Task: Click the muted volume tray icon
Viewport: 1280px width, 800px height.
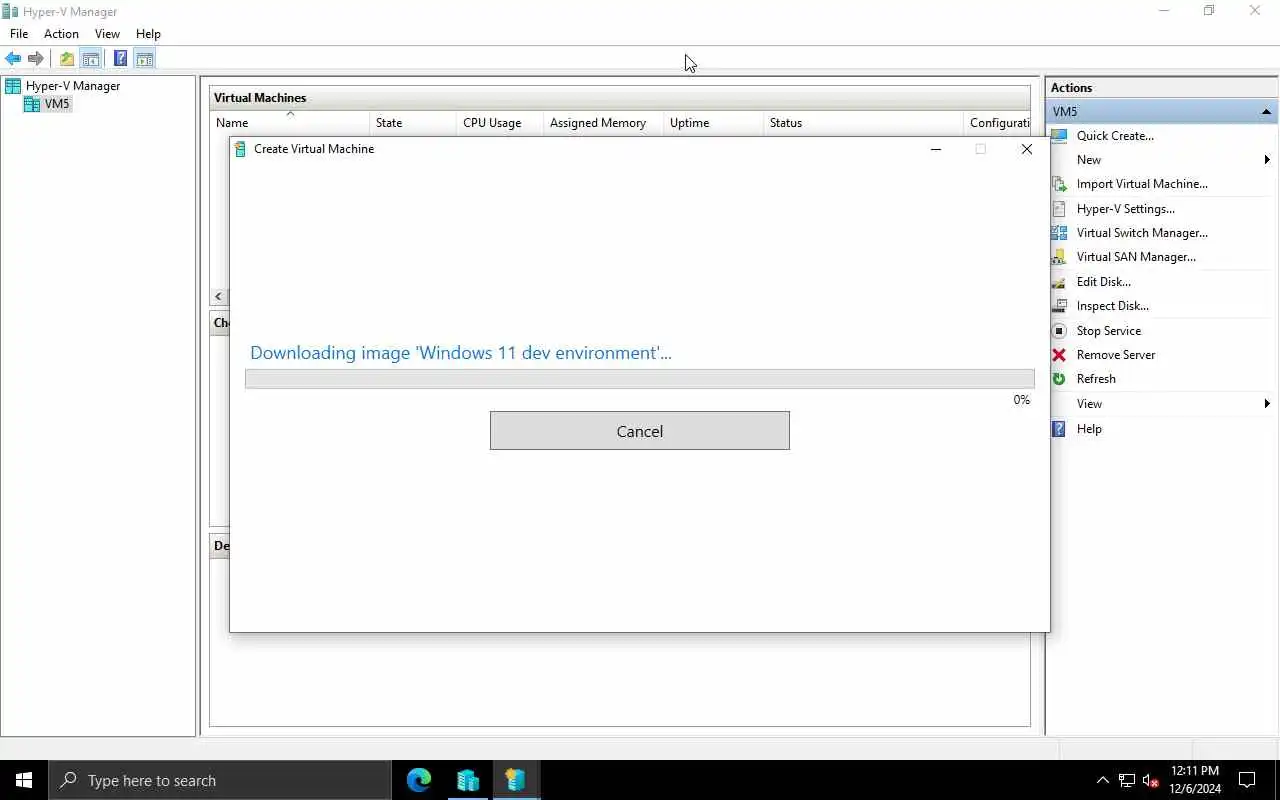Action: pos(1151,780)
